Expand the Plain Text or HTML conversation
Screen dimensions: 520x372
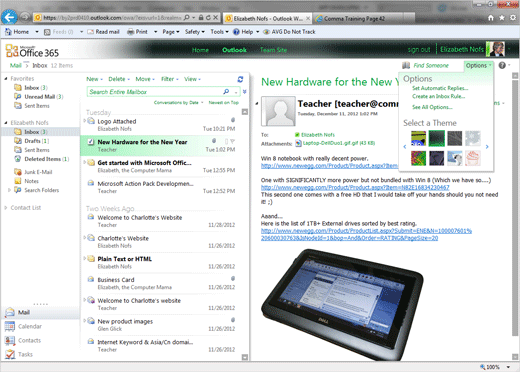pos(84,258)
